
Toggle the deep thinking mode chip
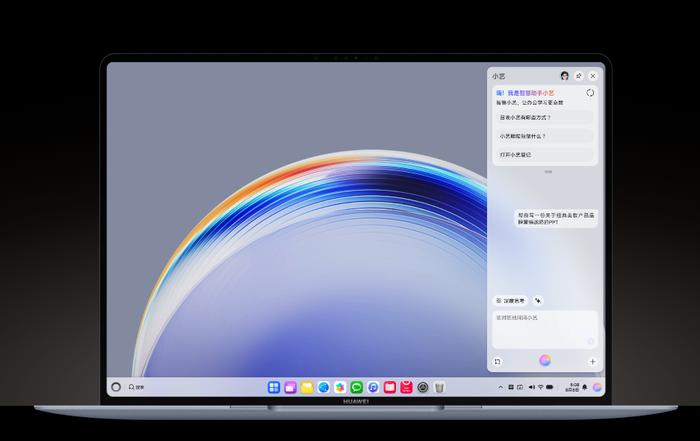point(511,301)
